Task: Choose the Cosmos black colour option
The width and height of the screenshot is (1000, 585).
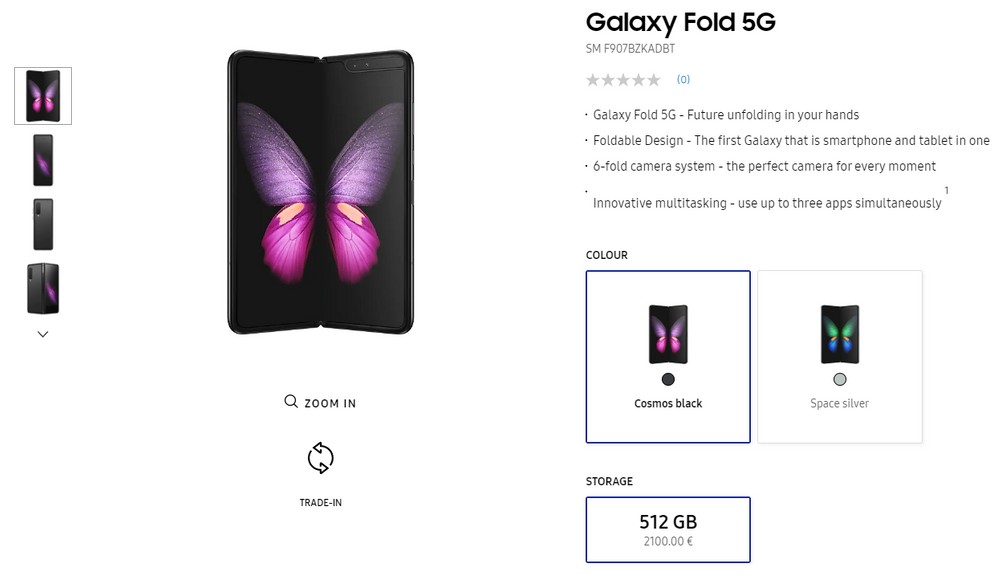Action: 668,357
